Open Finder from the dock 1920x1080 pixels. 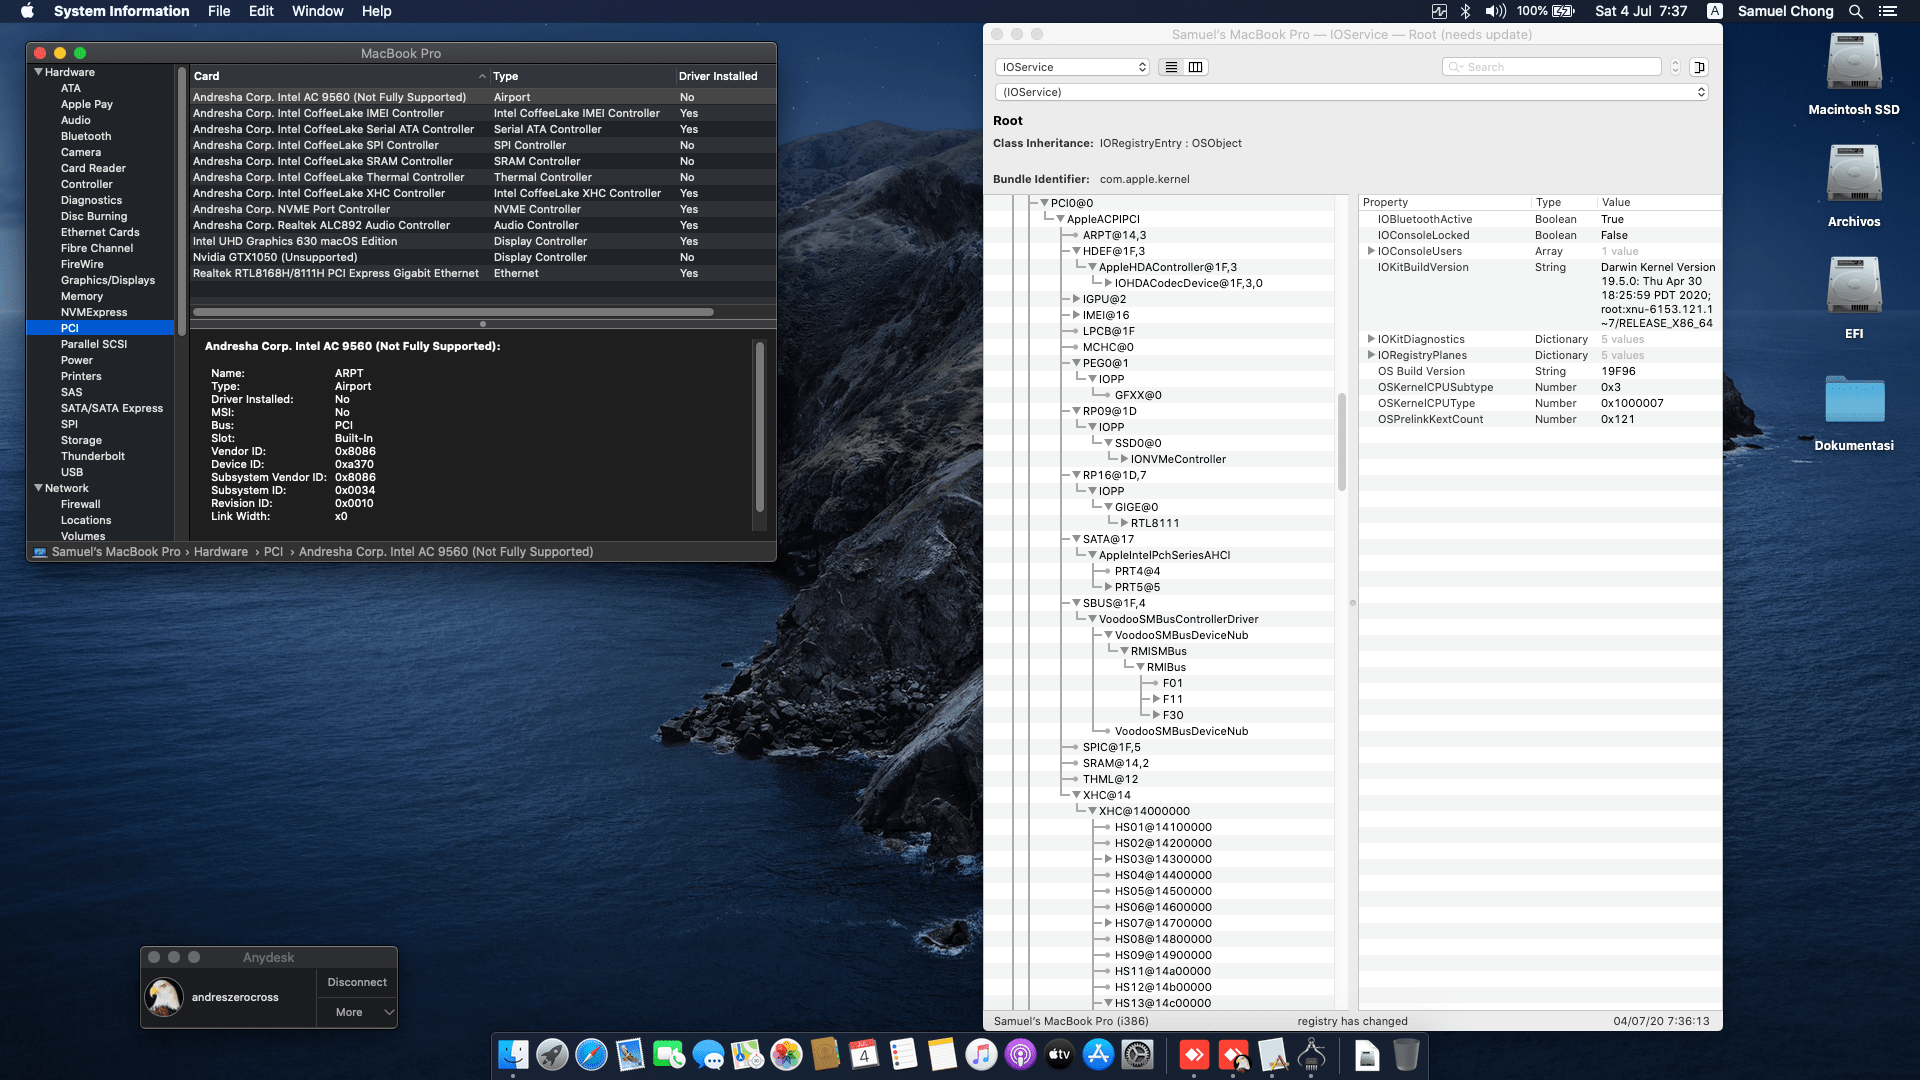click(513, 1054)
